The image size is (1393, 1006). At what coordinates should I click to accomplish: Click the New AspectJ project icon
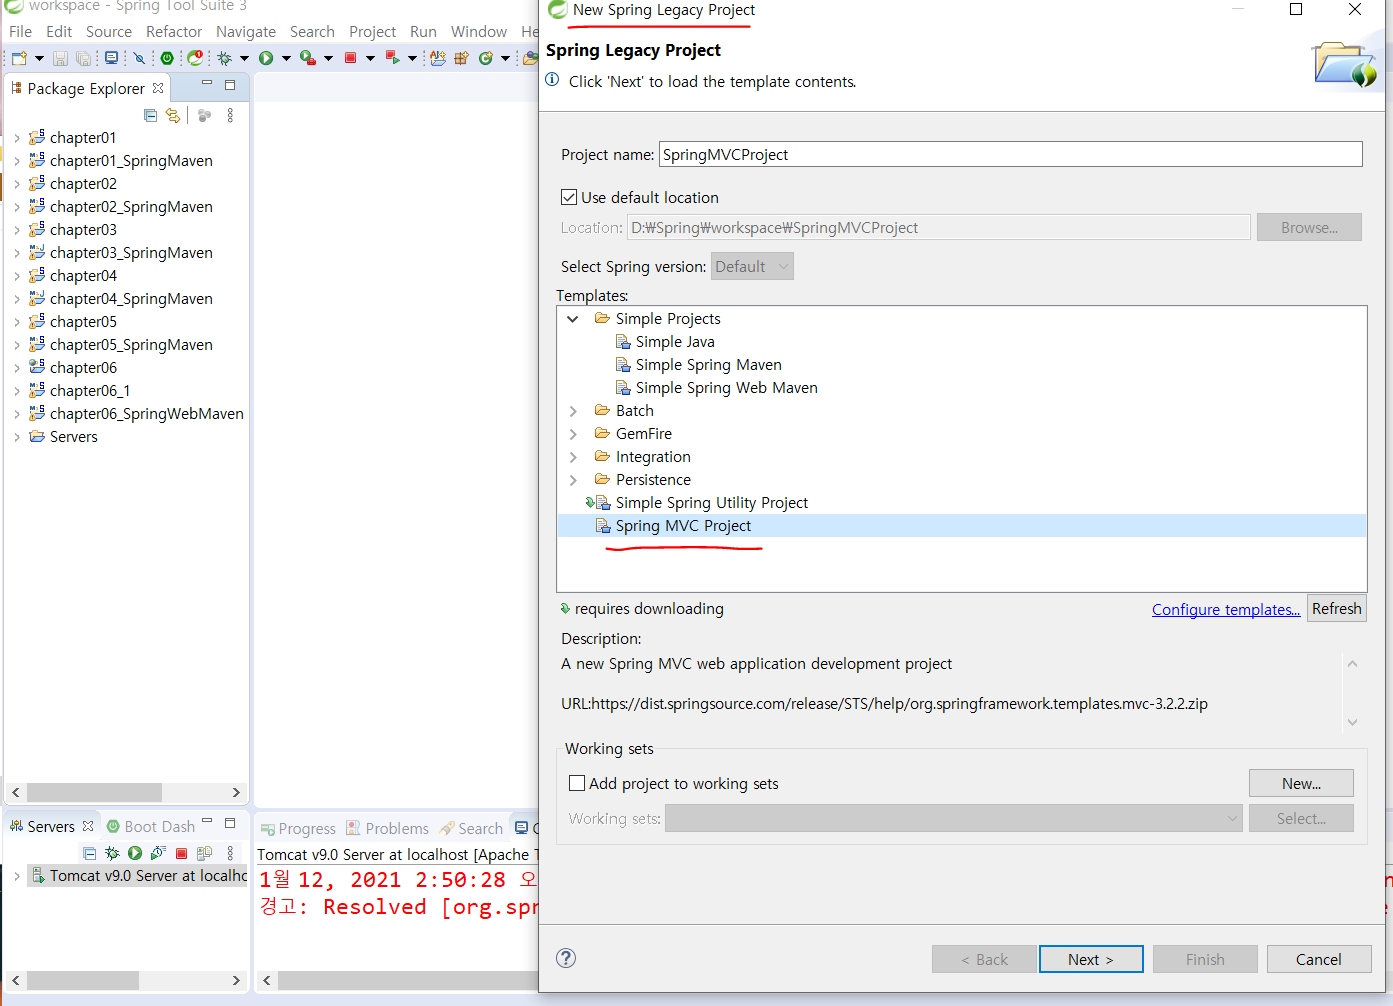438,58
